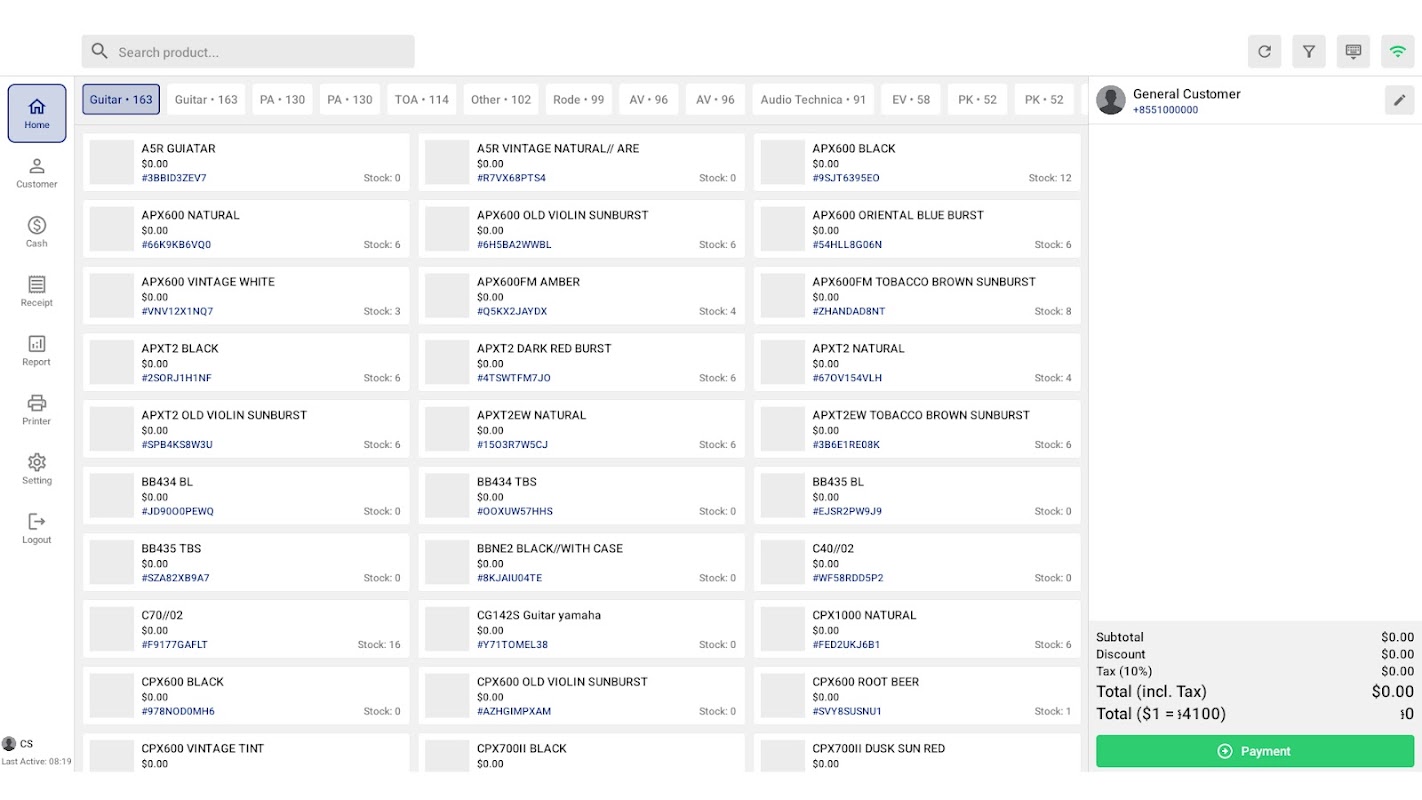This screenshot has width=1422, height=800.
Task: Add APX600 BLACK to the order
Action: 917,162
